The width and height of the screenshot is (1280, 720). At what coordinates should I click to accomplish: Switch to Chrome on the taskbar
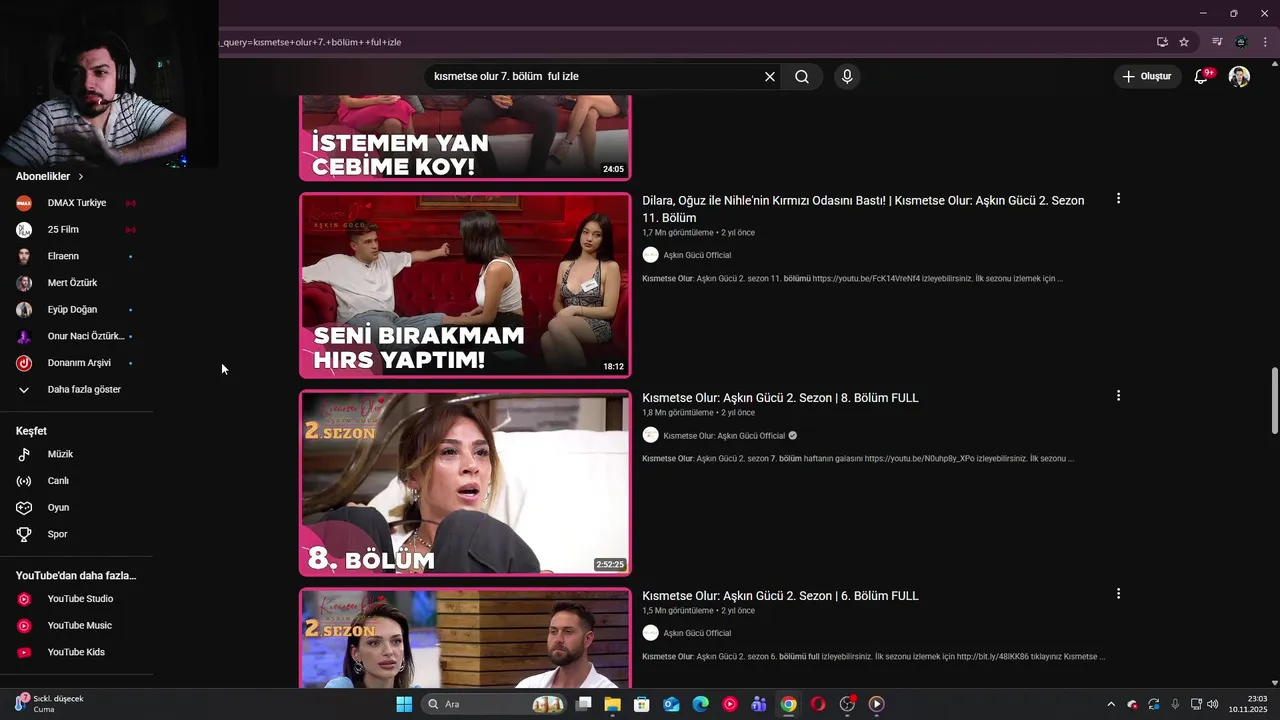click(789, 704)
